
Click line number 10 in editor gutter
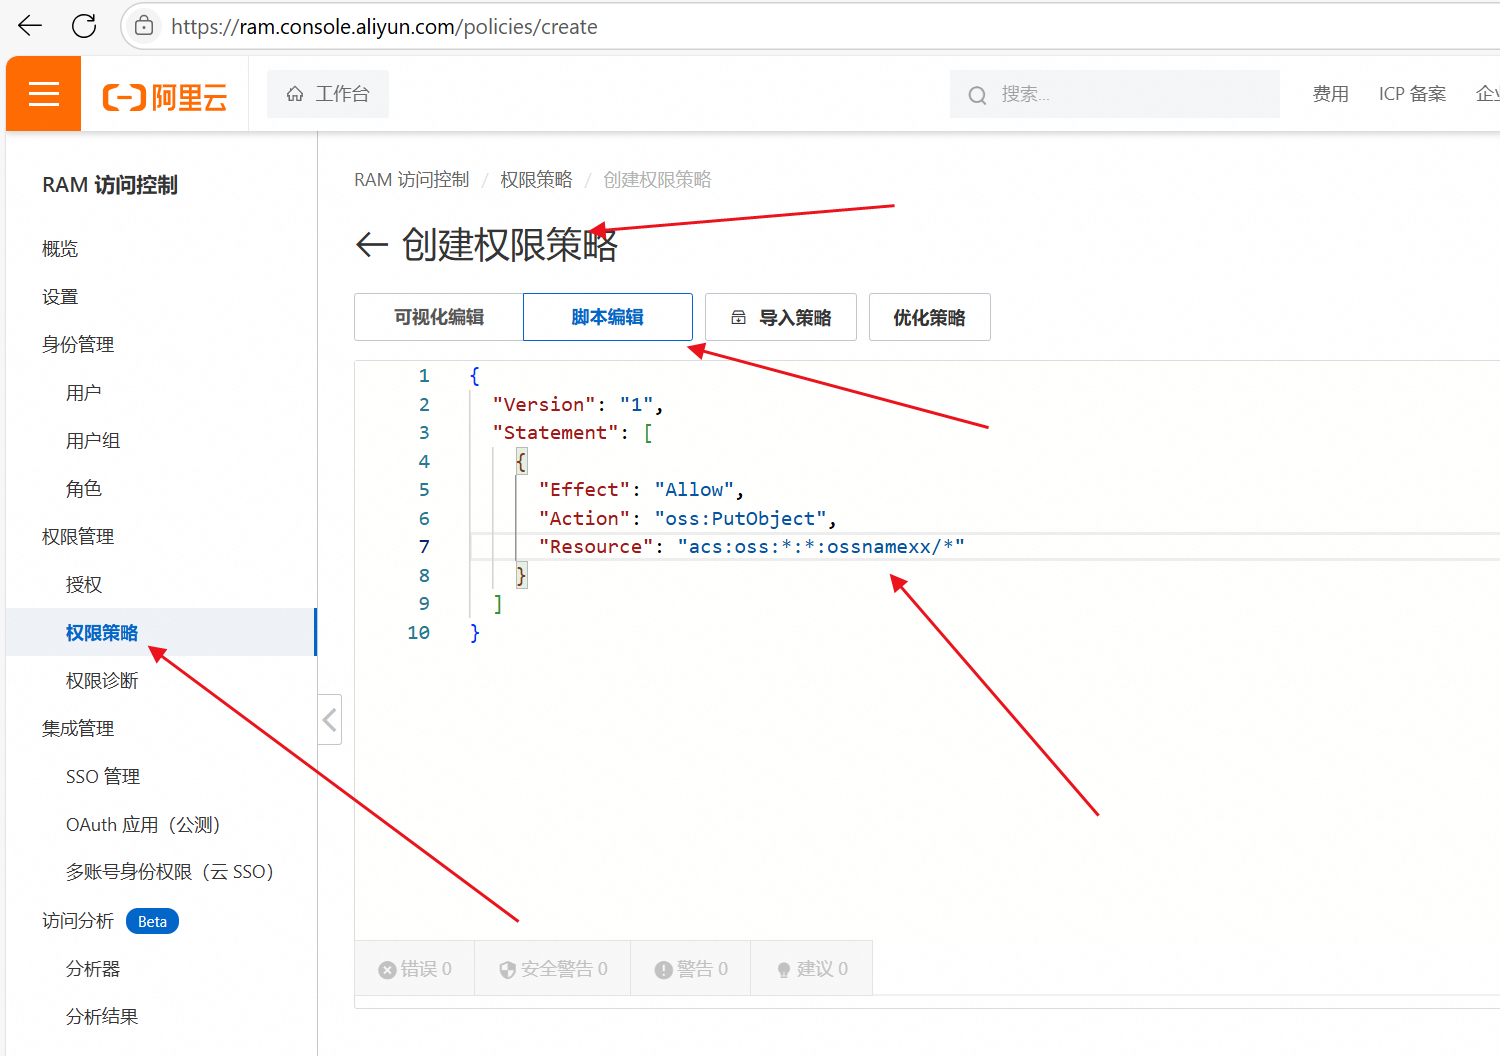point(419,633)
